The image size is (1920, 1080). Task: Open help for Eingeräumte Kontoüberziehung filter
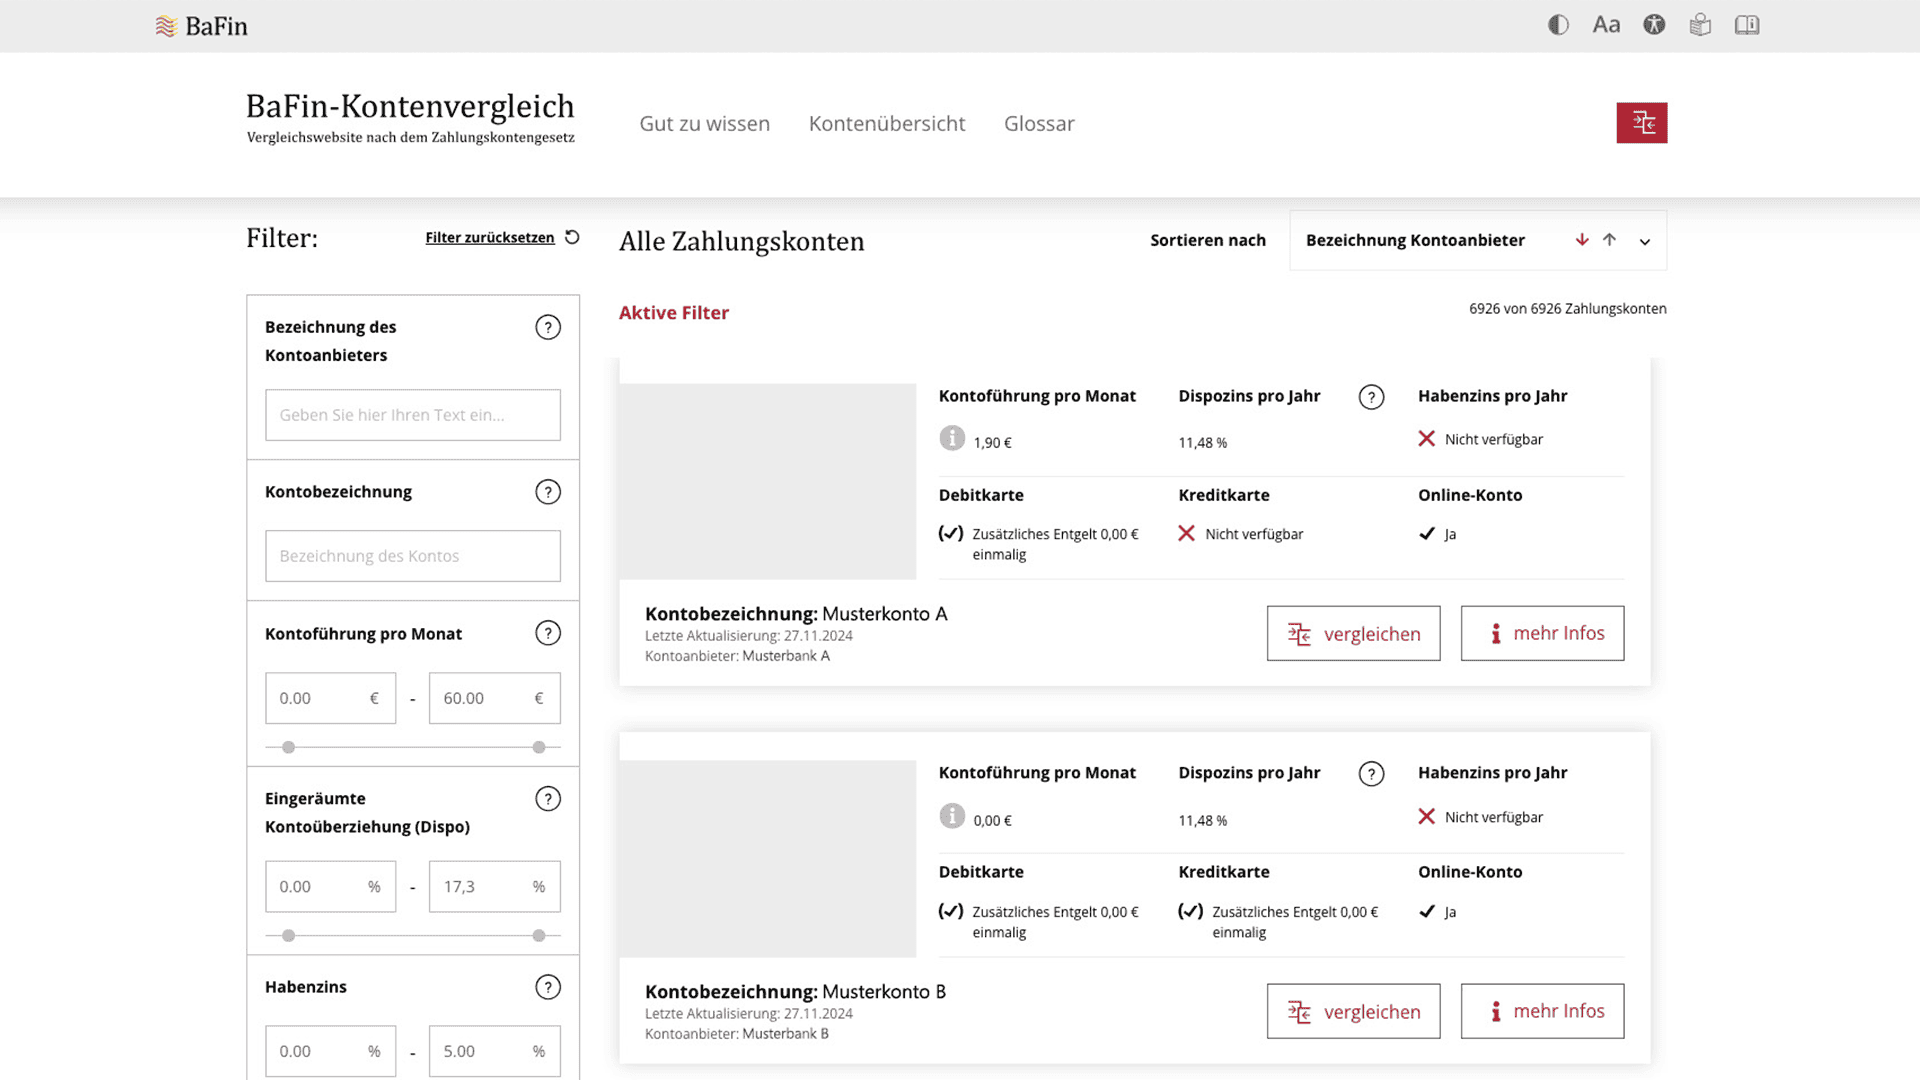click(548, 799)
